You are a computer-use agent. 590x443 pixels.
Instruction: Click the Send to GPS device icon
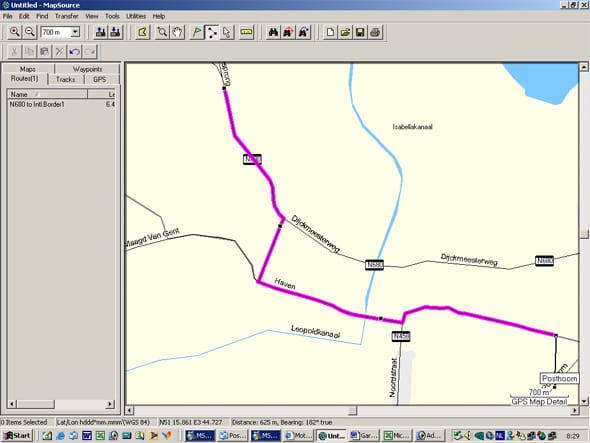pyautogui.click(x=100, y=32)
